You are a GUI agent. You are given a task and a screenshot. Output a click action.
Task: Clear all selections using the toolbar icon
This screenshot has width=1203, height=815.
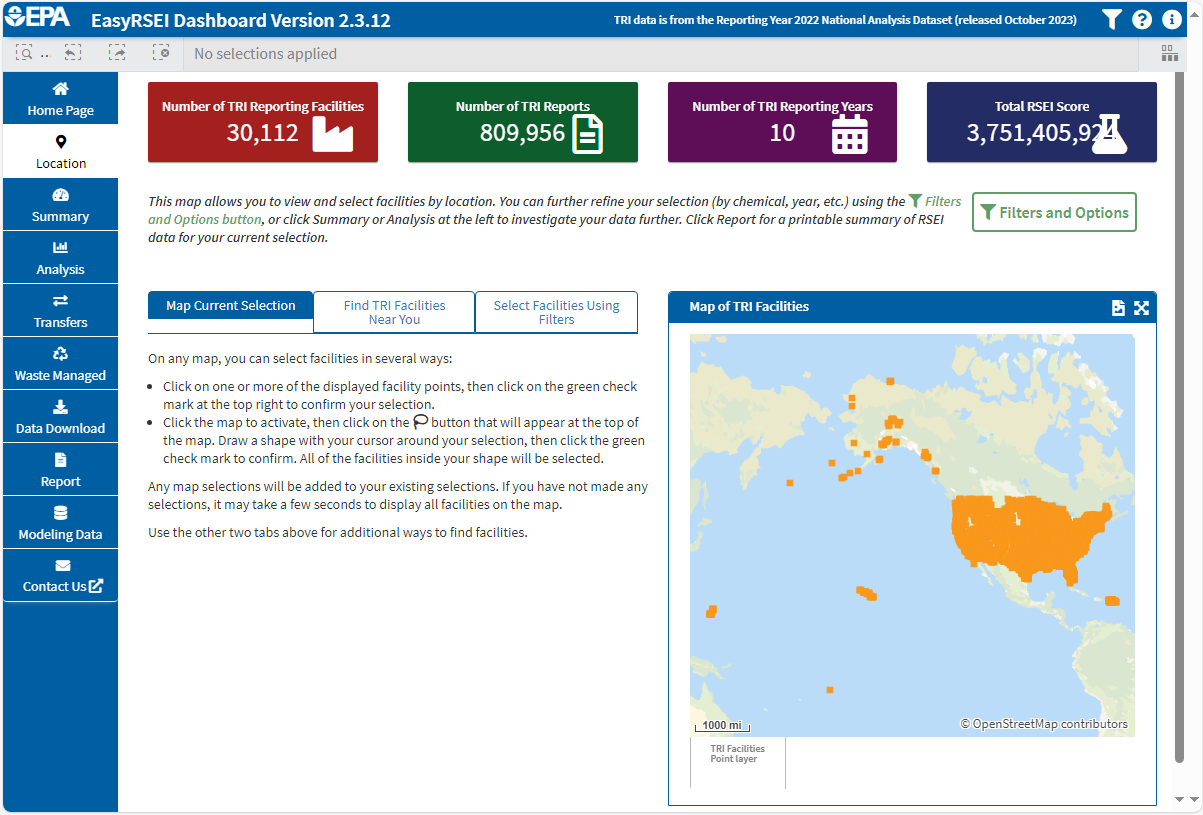tap(160, 52)
